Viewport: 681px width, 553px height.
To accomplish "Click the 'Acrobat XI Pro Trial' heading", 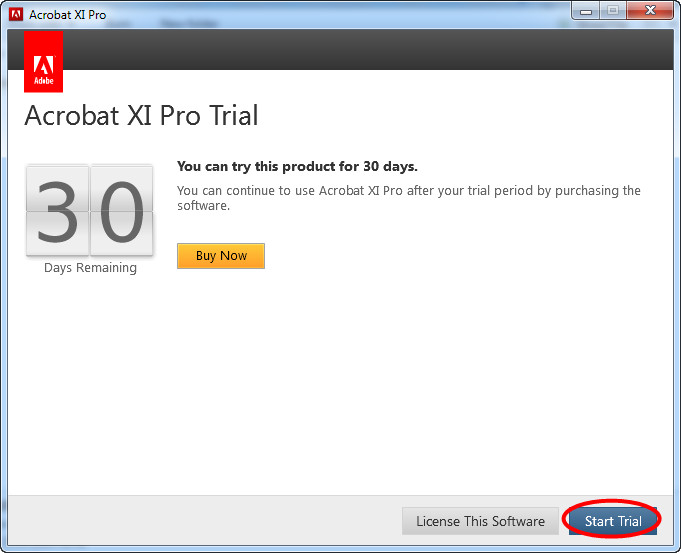I will pyautogui.click(x=141, y=116).
